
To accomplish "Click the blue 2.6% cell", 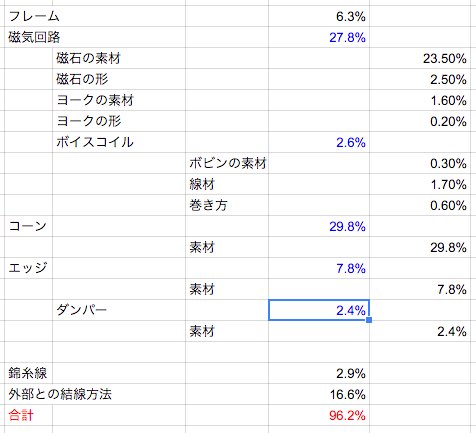I will coord(319,142).
